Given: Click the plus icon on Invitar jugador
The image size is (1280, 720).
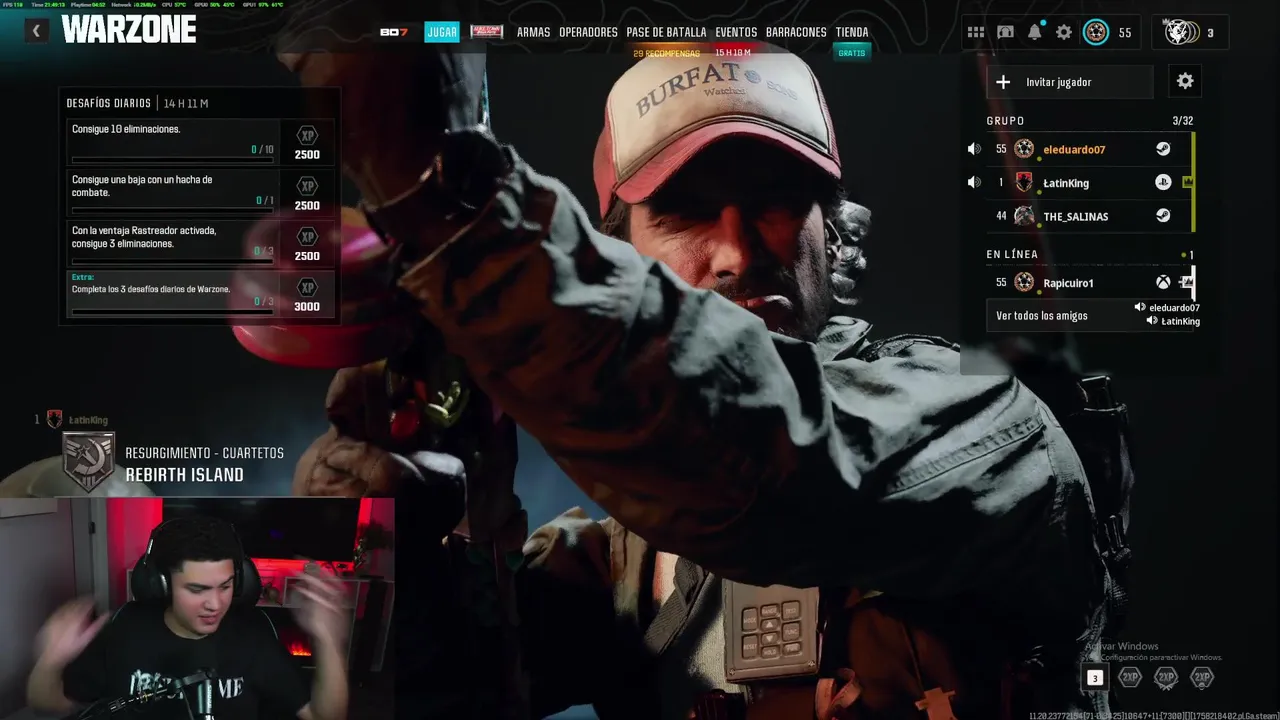Looking at the screenshot, I should (1003, 82).
